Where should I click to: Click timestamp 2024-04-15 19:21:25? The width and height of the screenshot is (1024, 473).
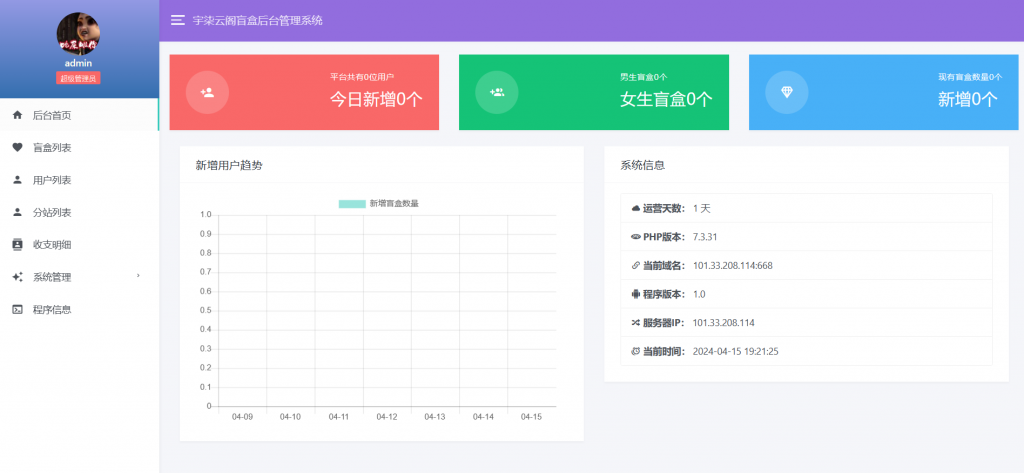tap(735, 351)
